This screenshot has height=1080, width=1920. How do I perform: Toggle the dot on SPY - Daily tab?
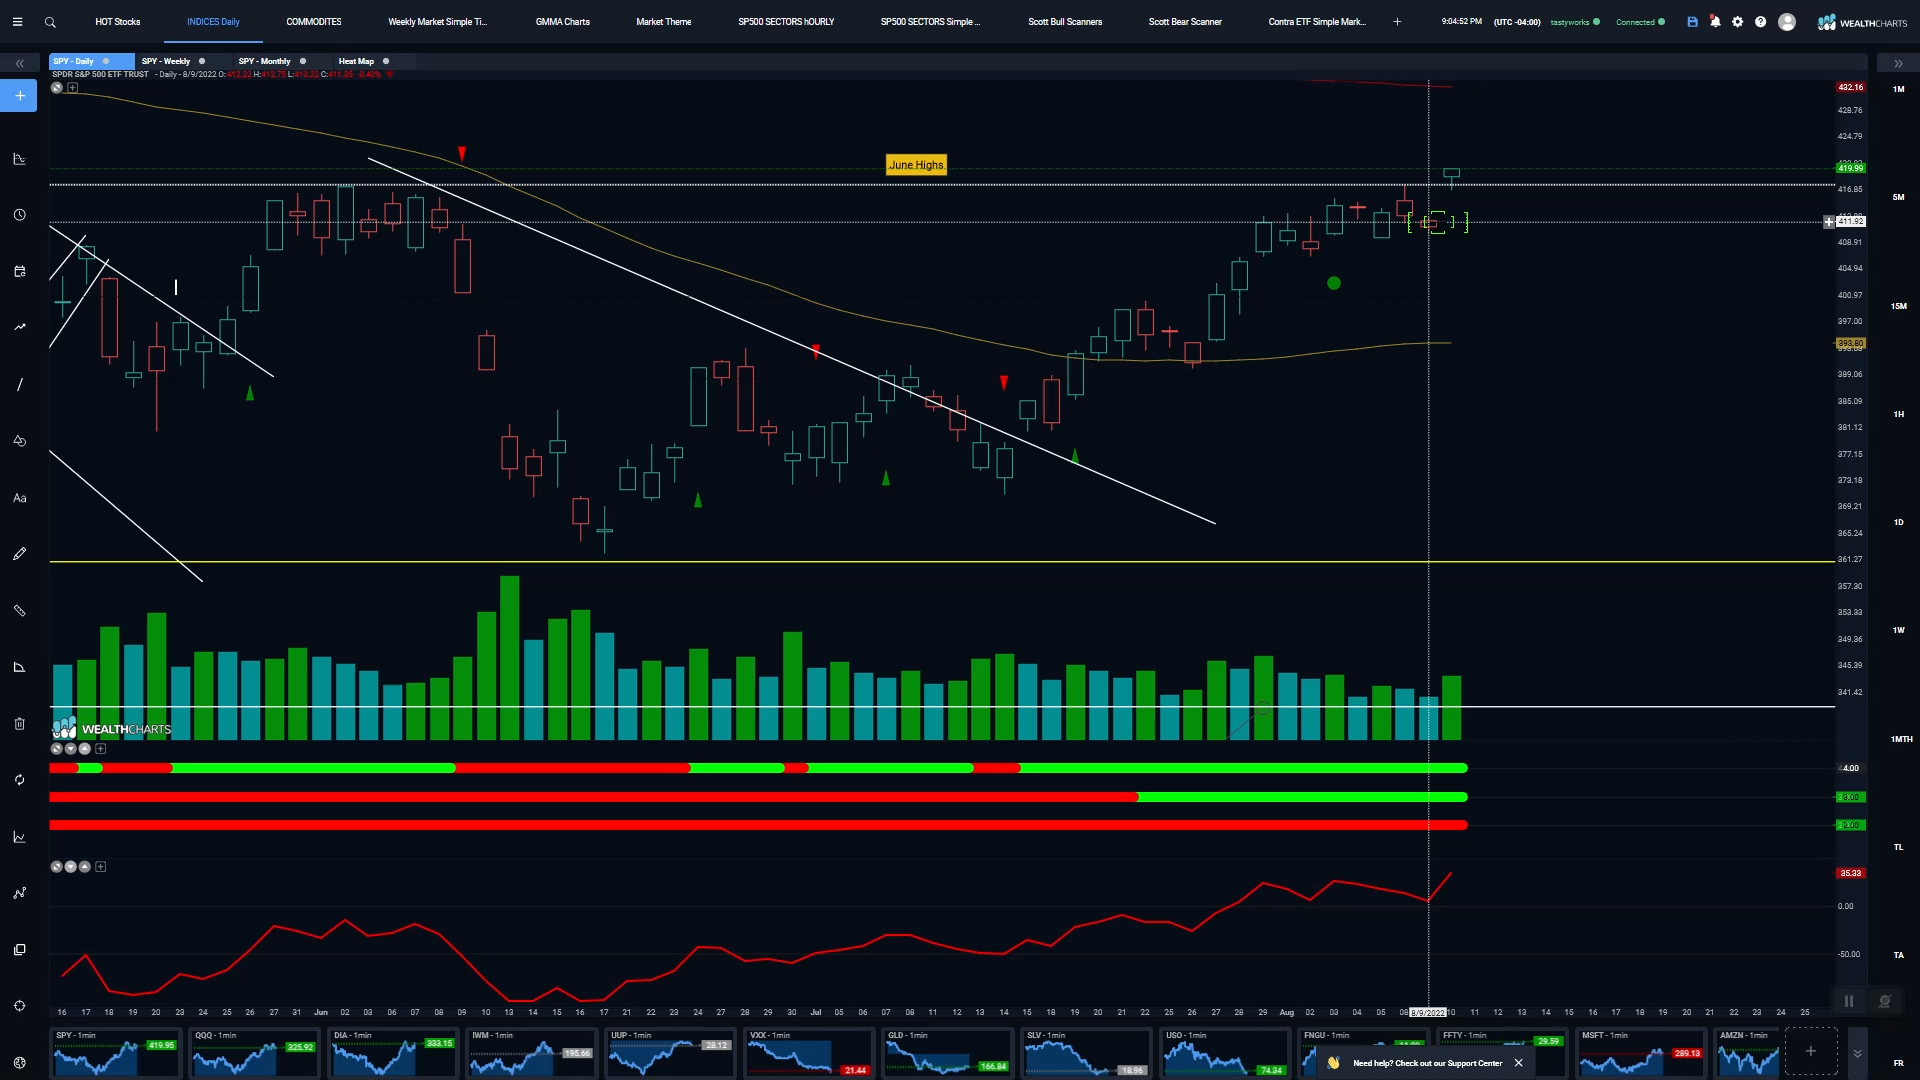[106, 61]
